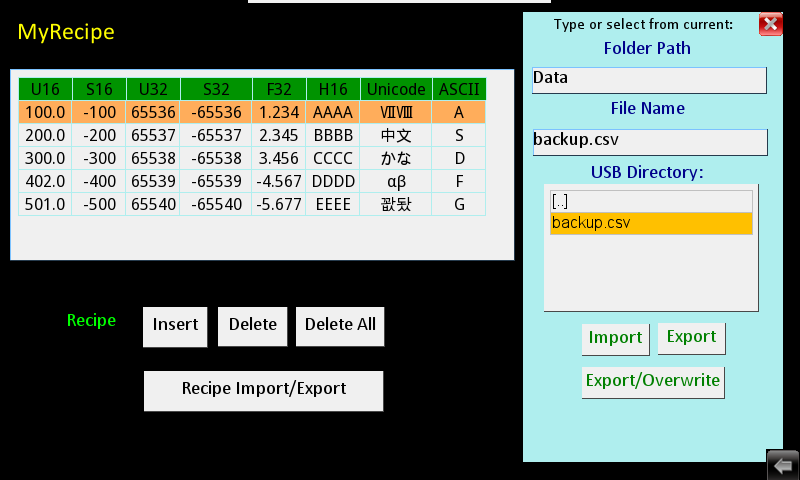Viewport: 800px width, 480px height.
Task: Select the H16 cell EEEE
Action: [333, 204]
